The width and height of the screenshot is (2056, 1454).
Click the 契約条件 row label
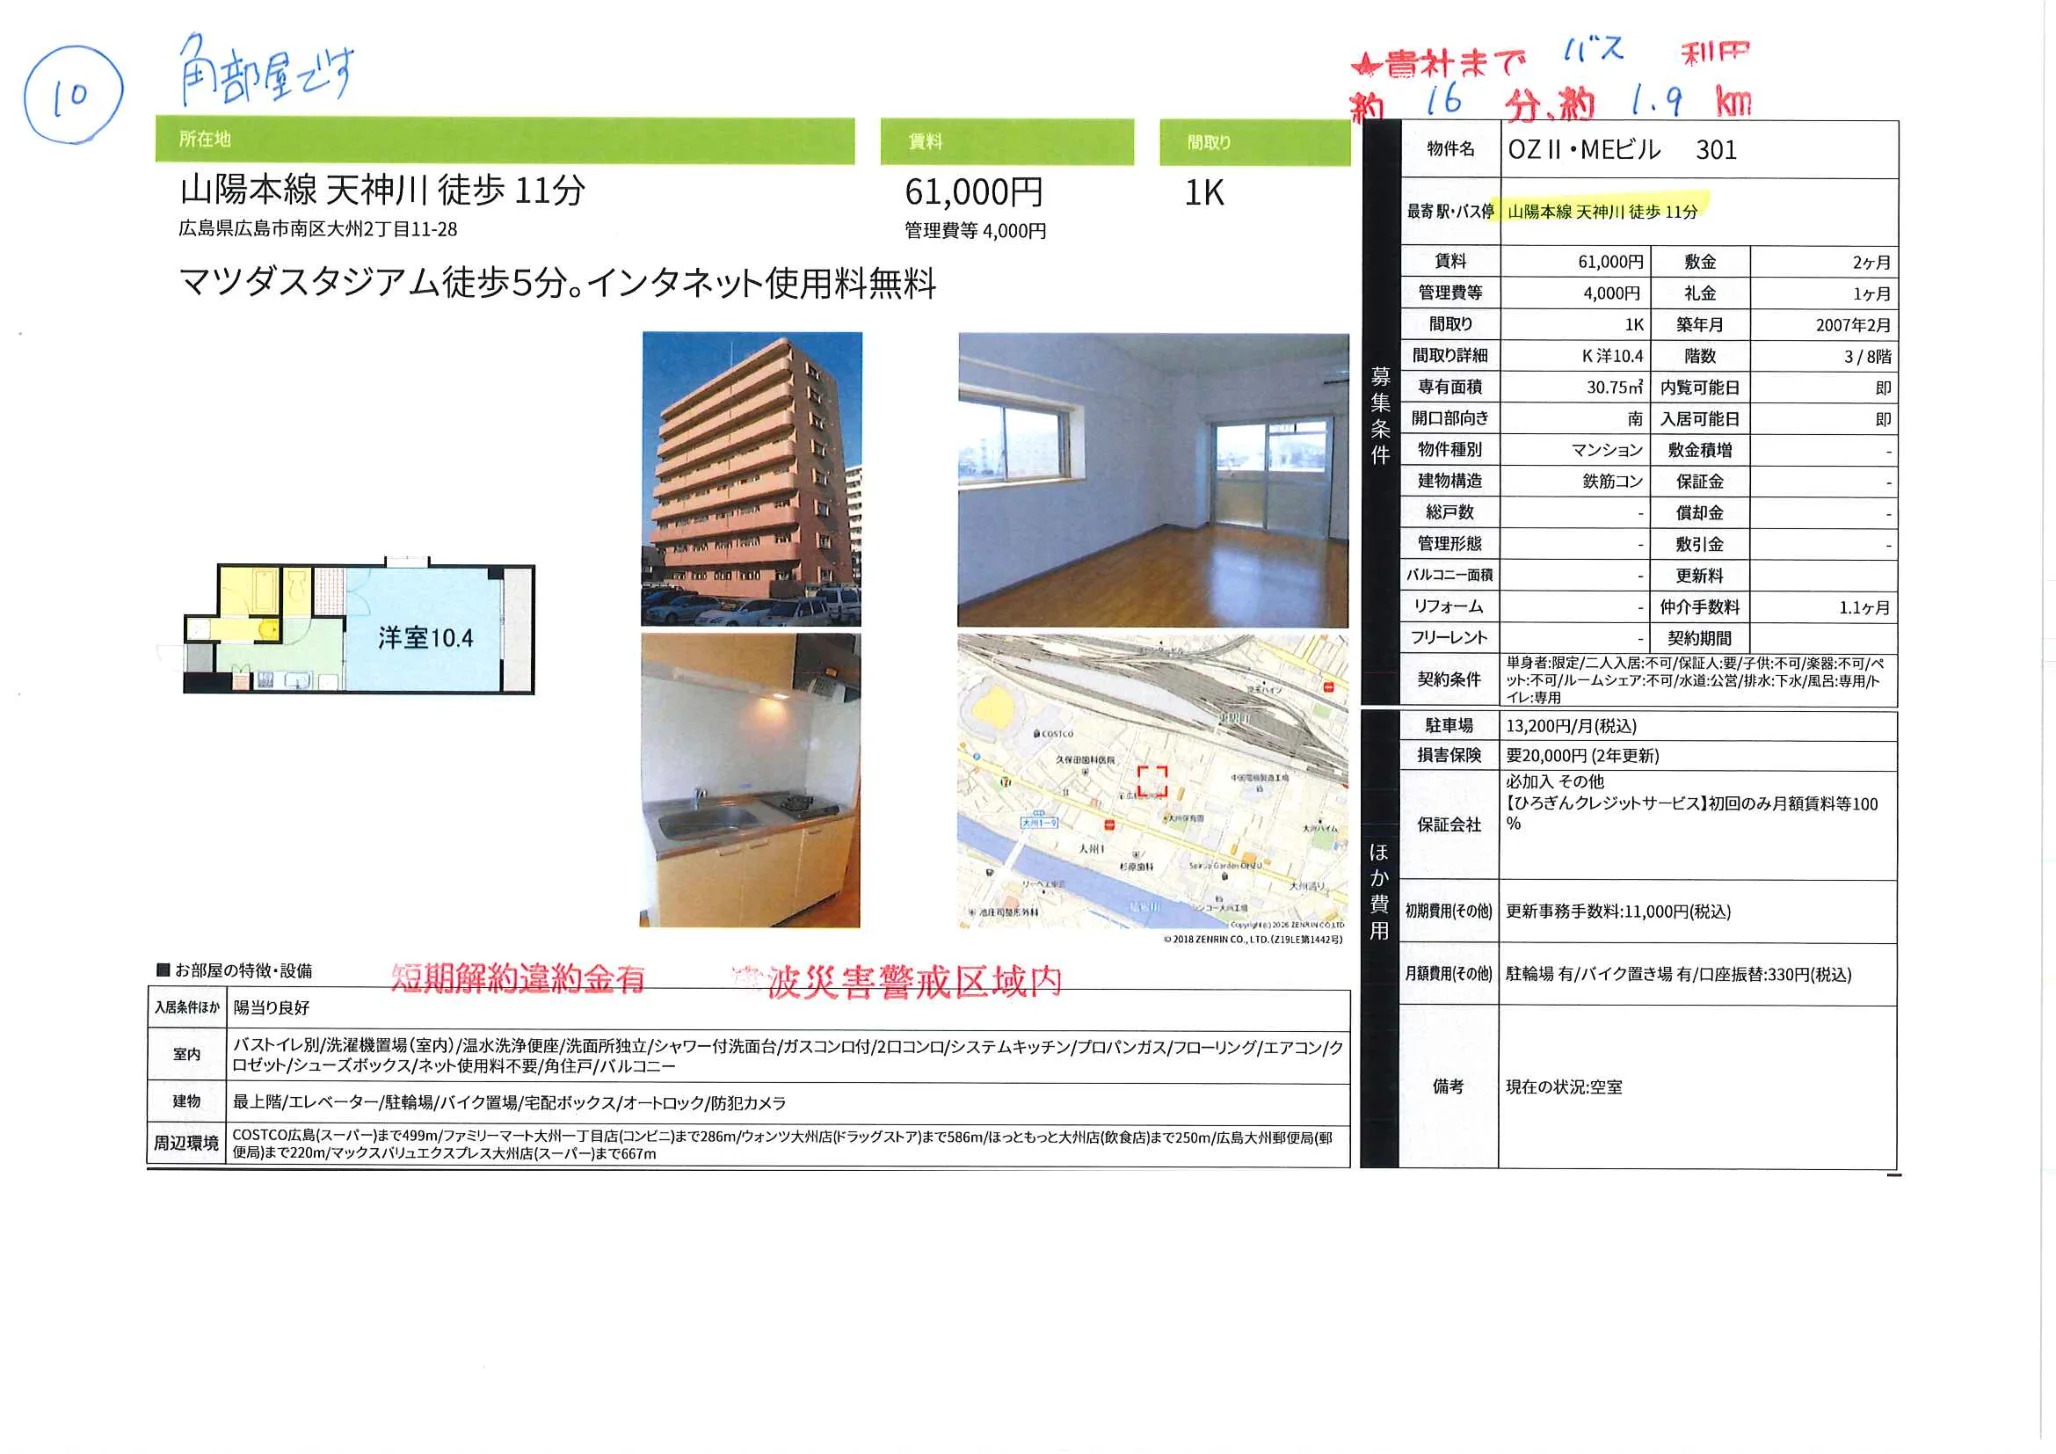(1448, 680)
